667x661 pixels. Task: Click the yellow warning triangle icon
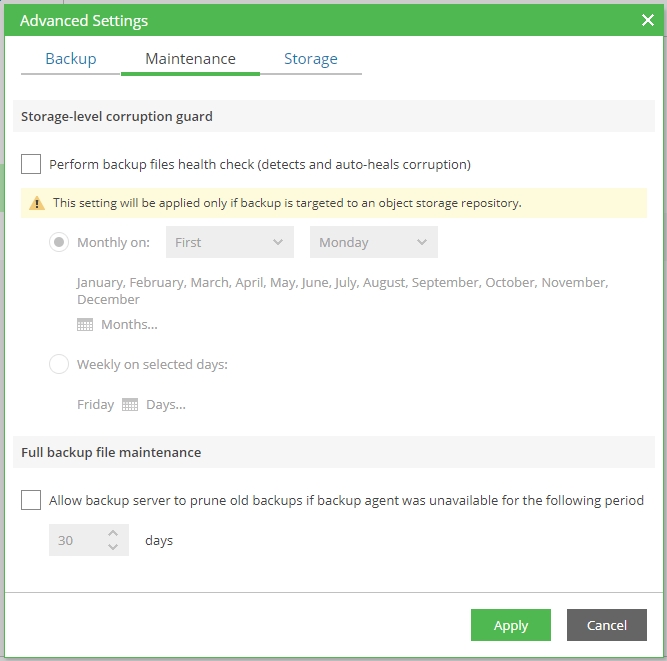tap(37, 203)
